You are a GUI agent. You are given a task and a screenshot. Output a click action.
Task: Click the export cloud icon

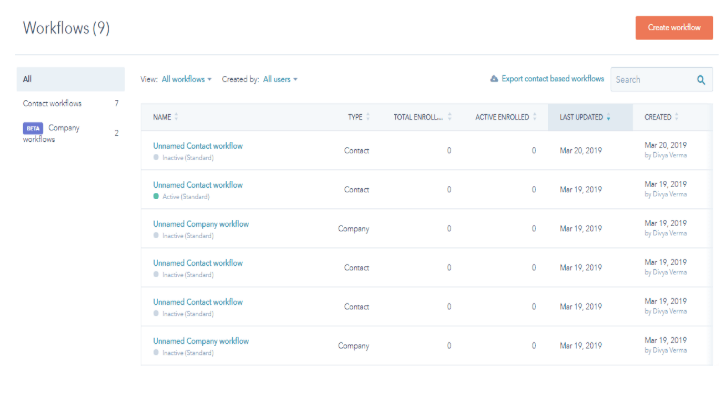pos(494,79)
